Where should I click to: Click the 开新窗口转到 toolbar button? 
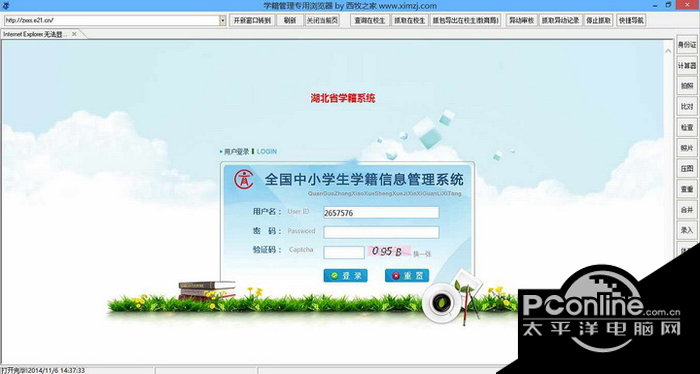click(252, 21)
